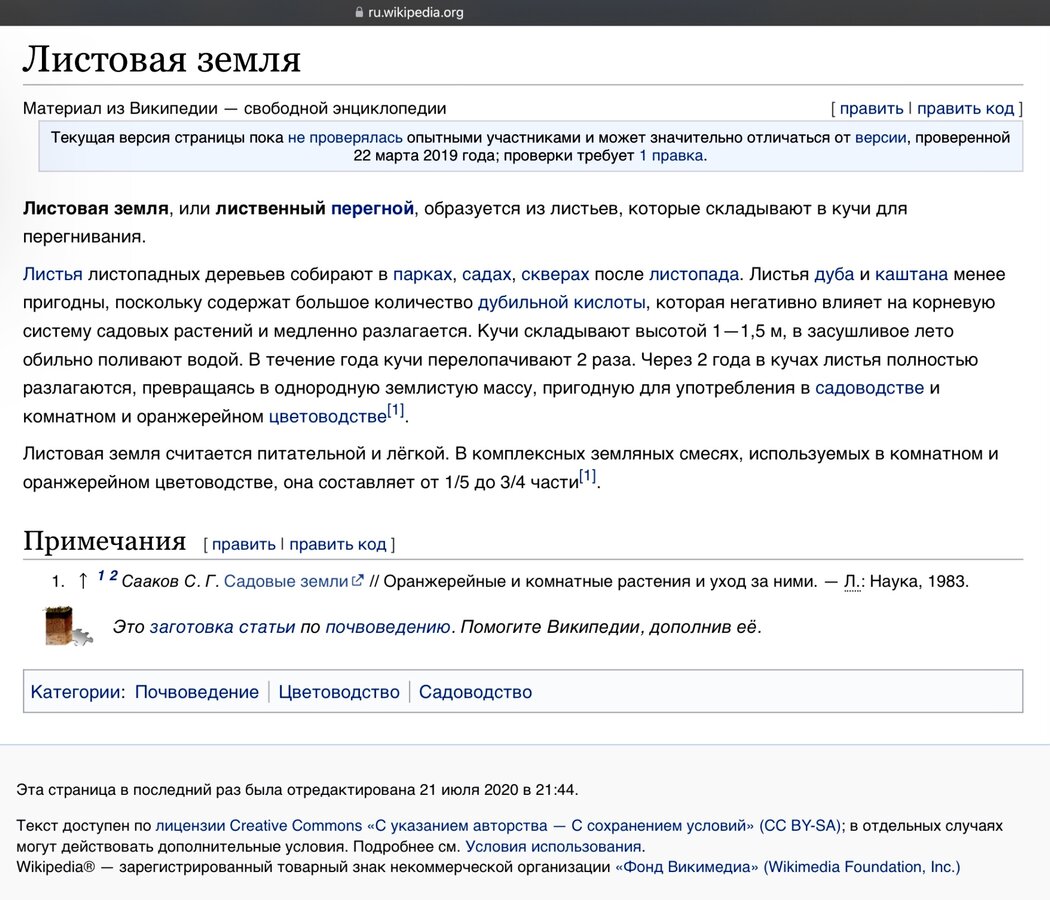This screenshot has height=900, width=1050.
Task: Edit the Примечания section via 'править'
Action: click(244, 544)
